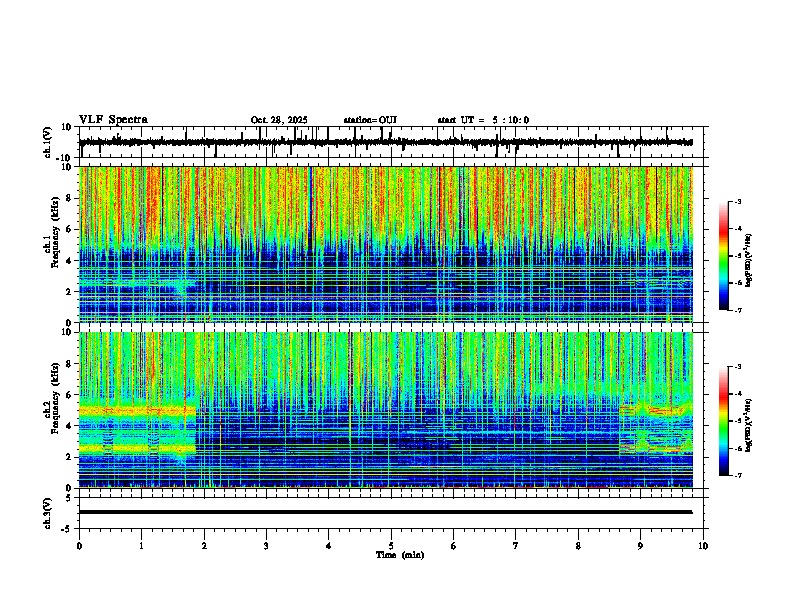Viewport: 792px width, 612px height.
Task: Click the 'ch.3(V)' axis label
Action: point(48,513)
